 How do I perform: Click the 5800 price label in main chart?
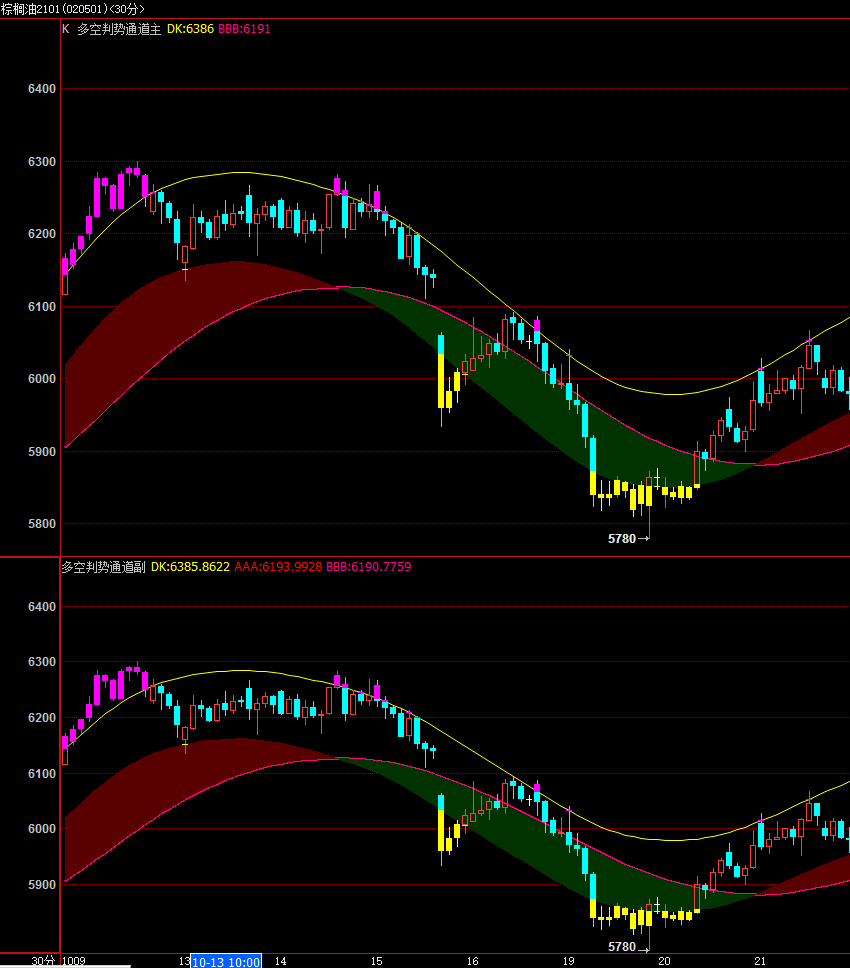42,524
